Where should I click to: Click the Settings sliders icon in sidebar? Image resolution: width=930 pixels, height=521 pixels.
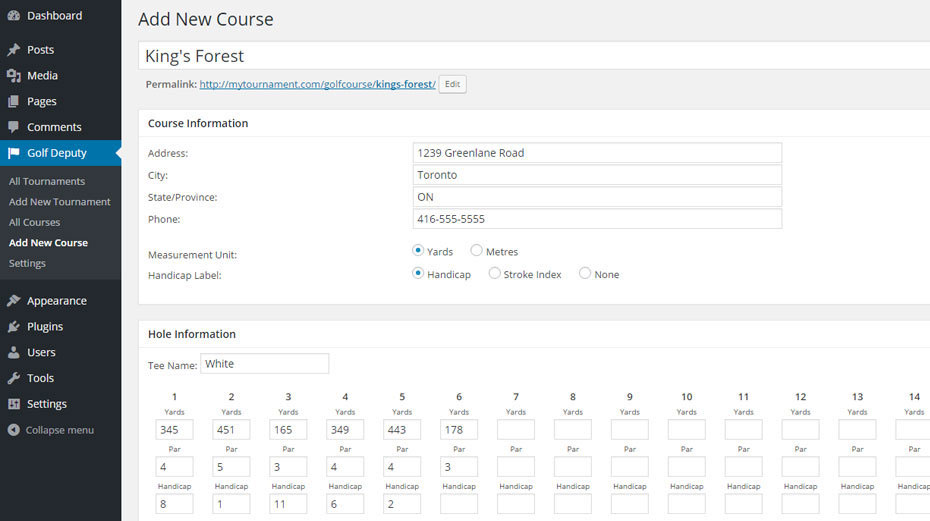click(x=14, y=404)
